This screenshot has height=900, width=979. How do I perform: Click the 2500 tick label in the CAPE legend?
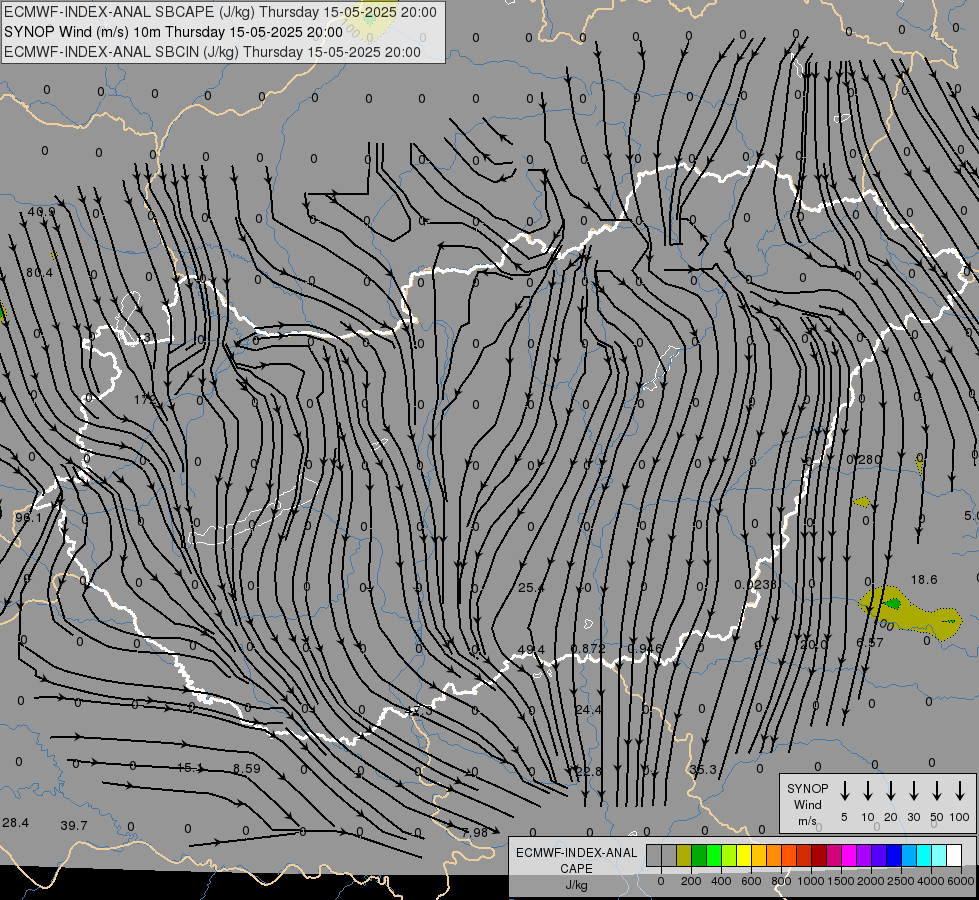click(901, 881)
